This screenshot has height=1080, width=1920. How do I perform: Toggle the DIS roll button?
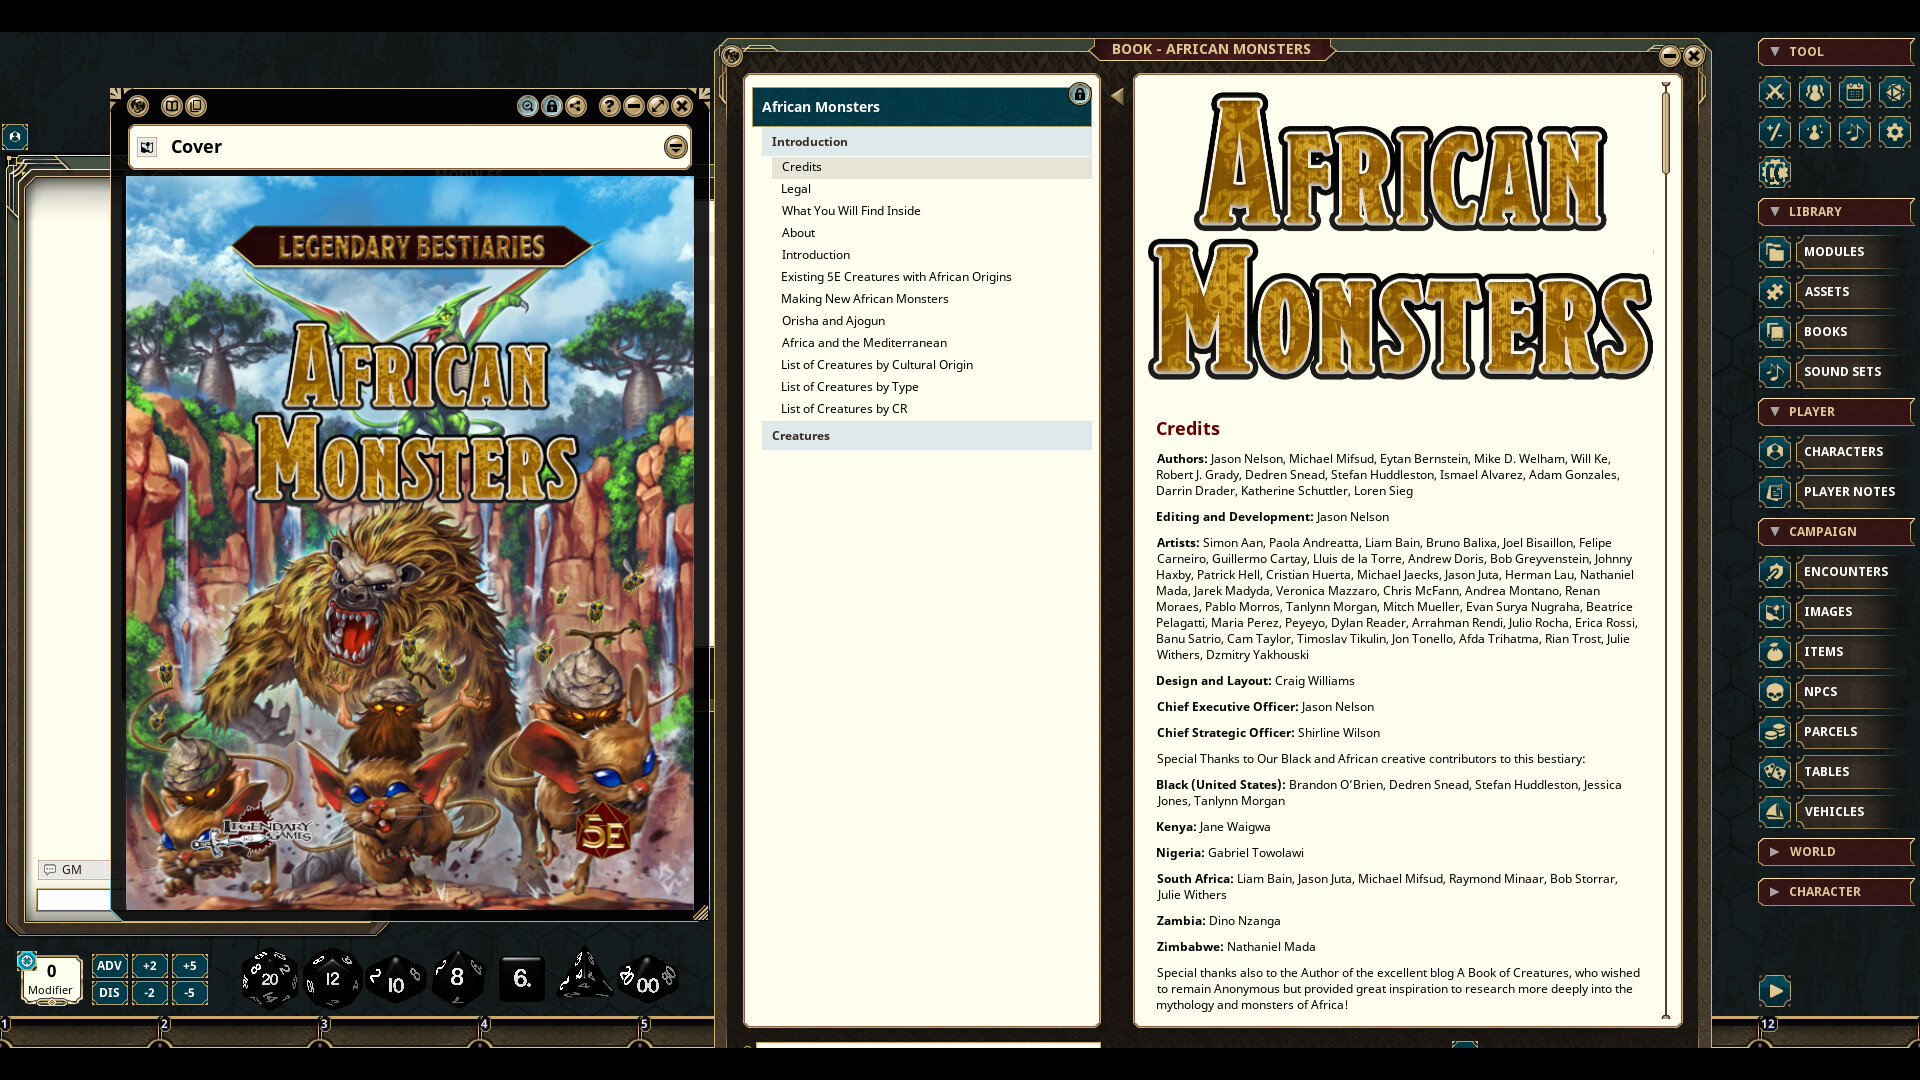coord(109,993)
